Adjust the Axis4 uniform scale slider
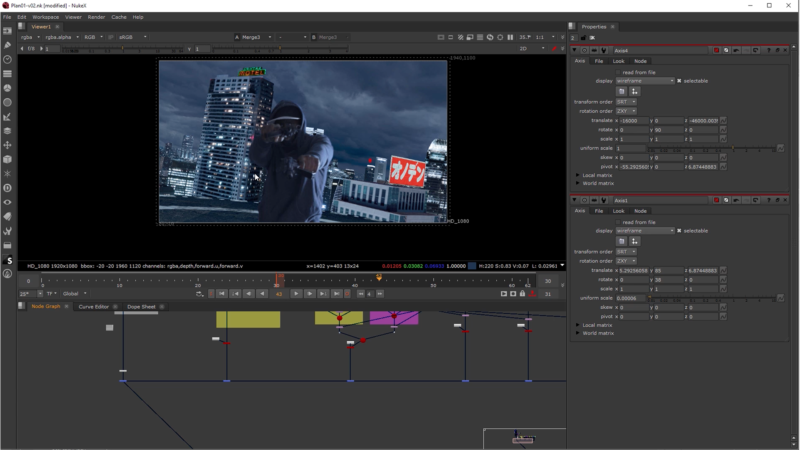This screenshot has height=450, width=800. pos(712,148)
